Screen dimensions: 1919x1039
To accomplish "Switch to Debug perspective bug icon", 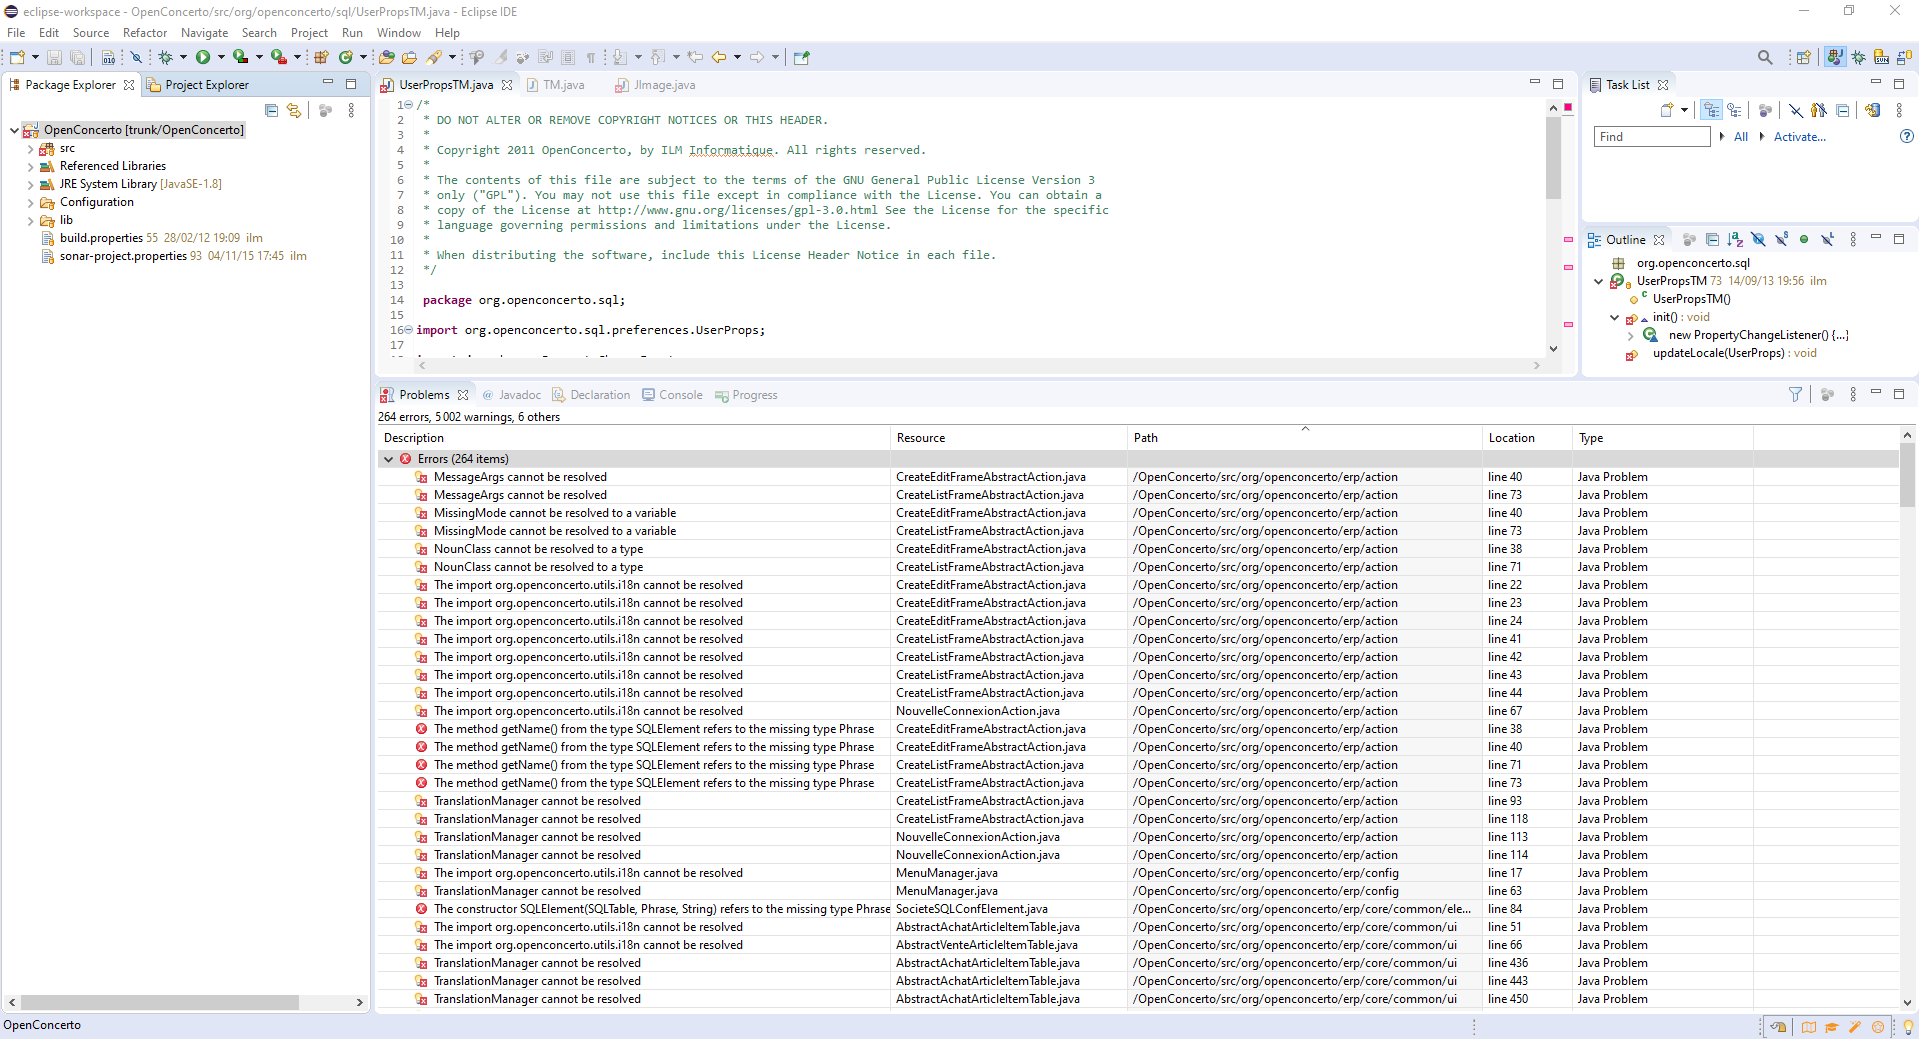I will (1858, 57).
